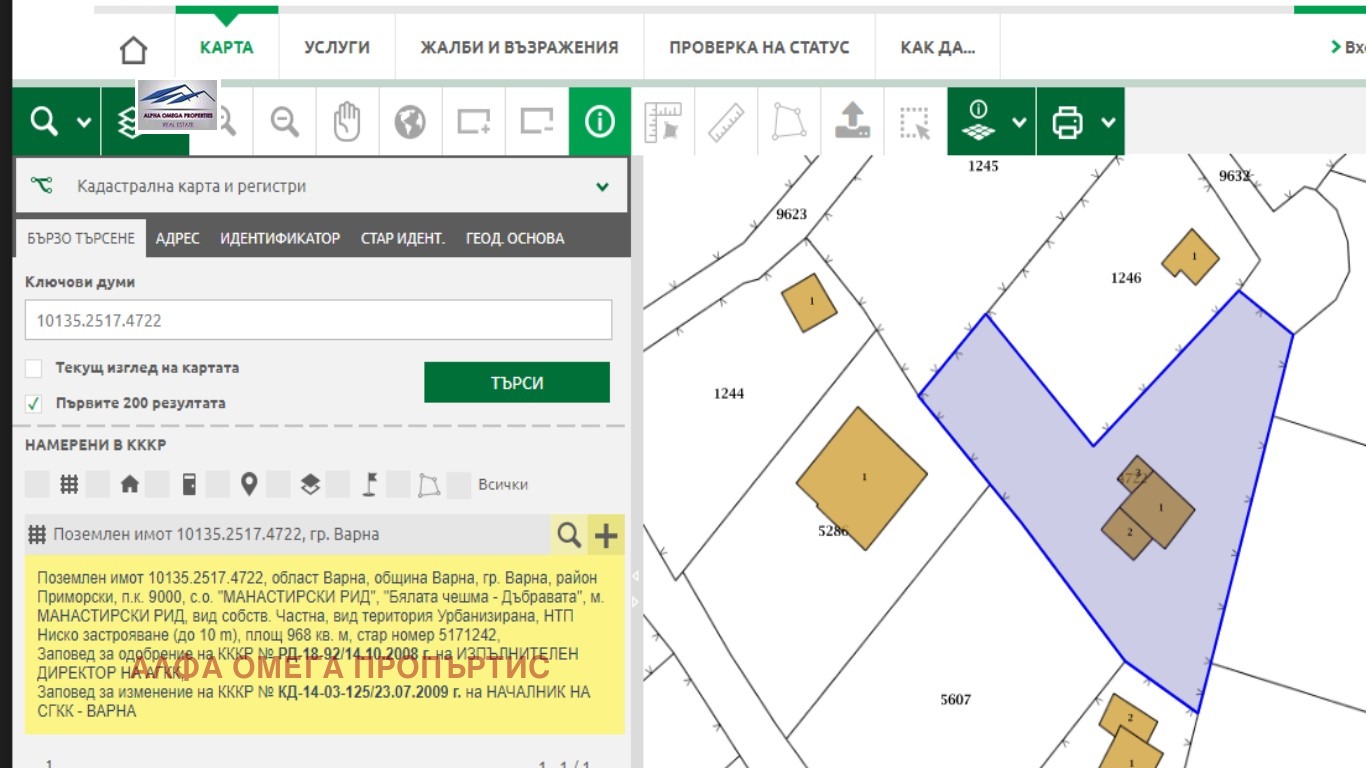
Task: Expand the print options dropdown arrow
Action: click(1108, 122)
